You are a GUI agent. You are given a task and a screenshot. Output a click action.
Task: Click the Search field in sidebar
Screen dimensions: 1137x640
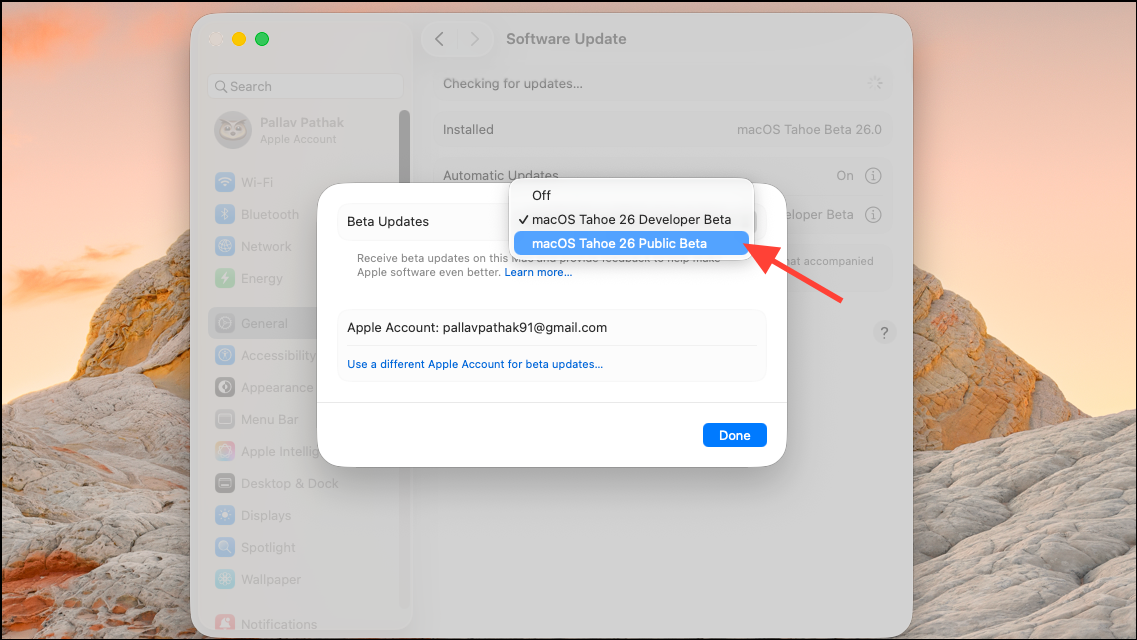pos(305,86)
